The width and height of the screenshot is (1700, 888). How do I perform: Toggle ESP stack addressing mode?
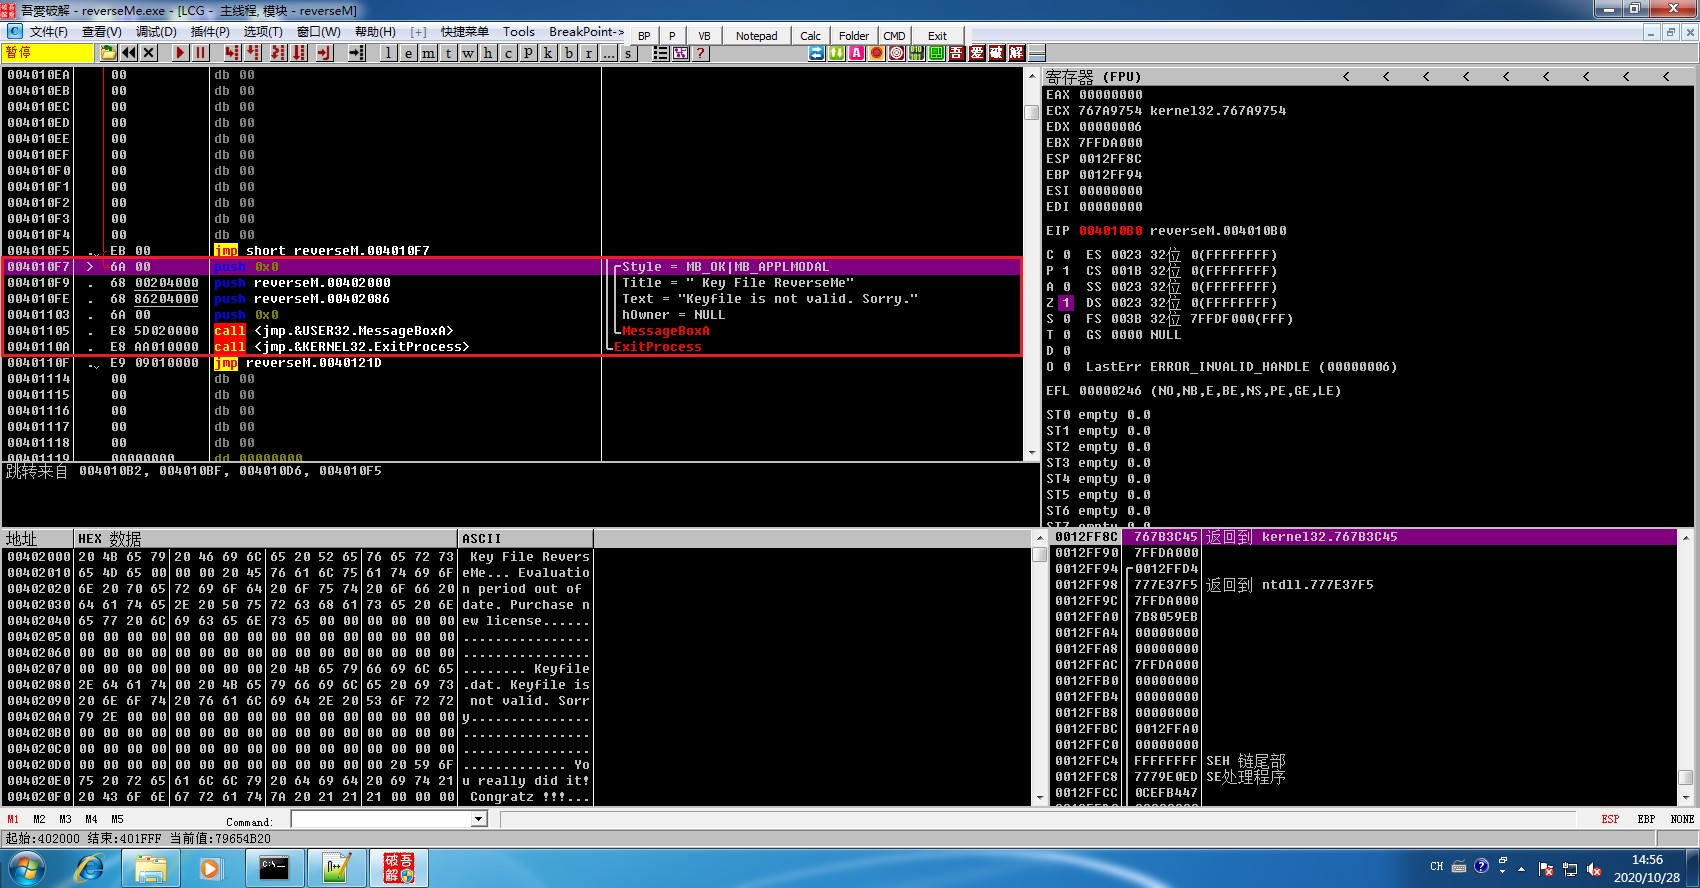tap(1610, 819)
